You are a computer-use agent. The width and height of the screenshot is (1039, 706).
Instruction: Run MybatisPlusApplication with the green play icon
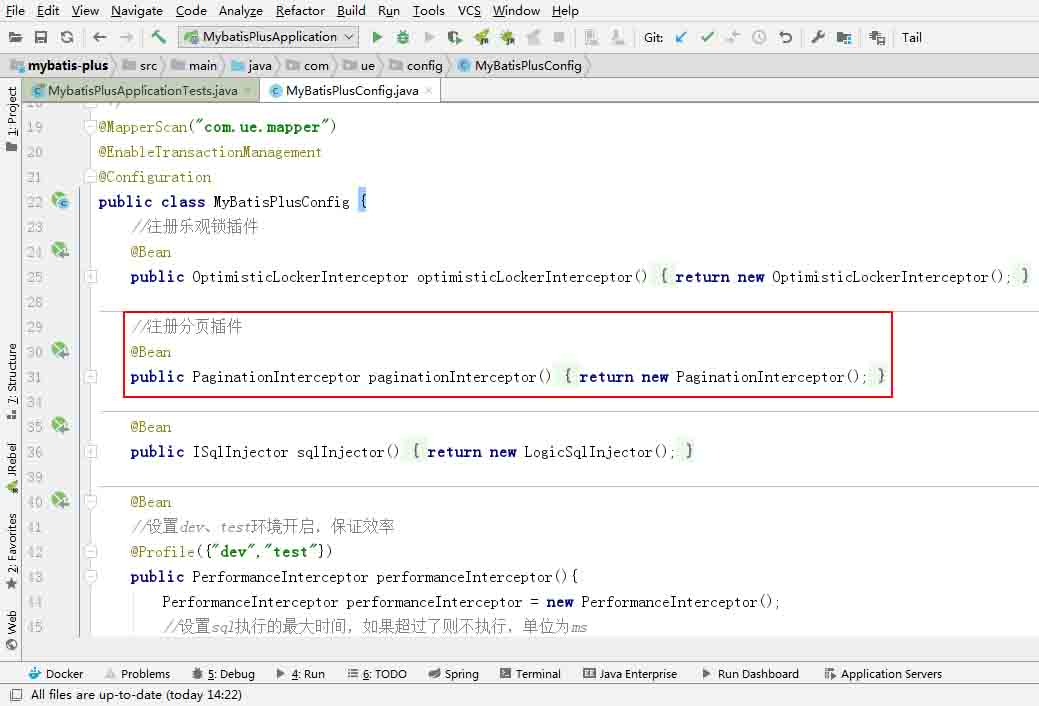377,37
